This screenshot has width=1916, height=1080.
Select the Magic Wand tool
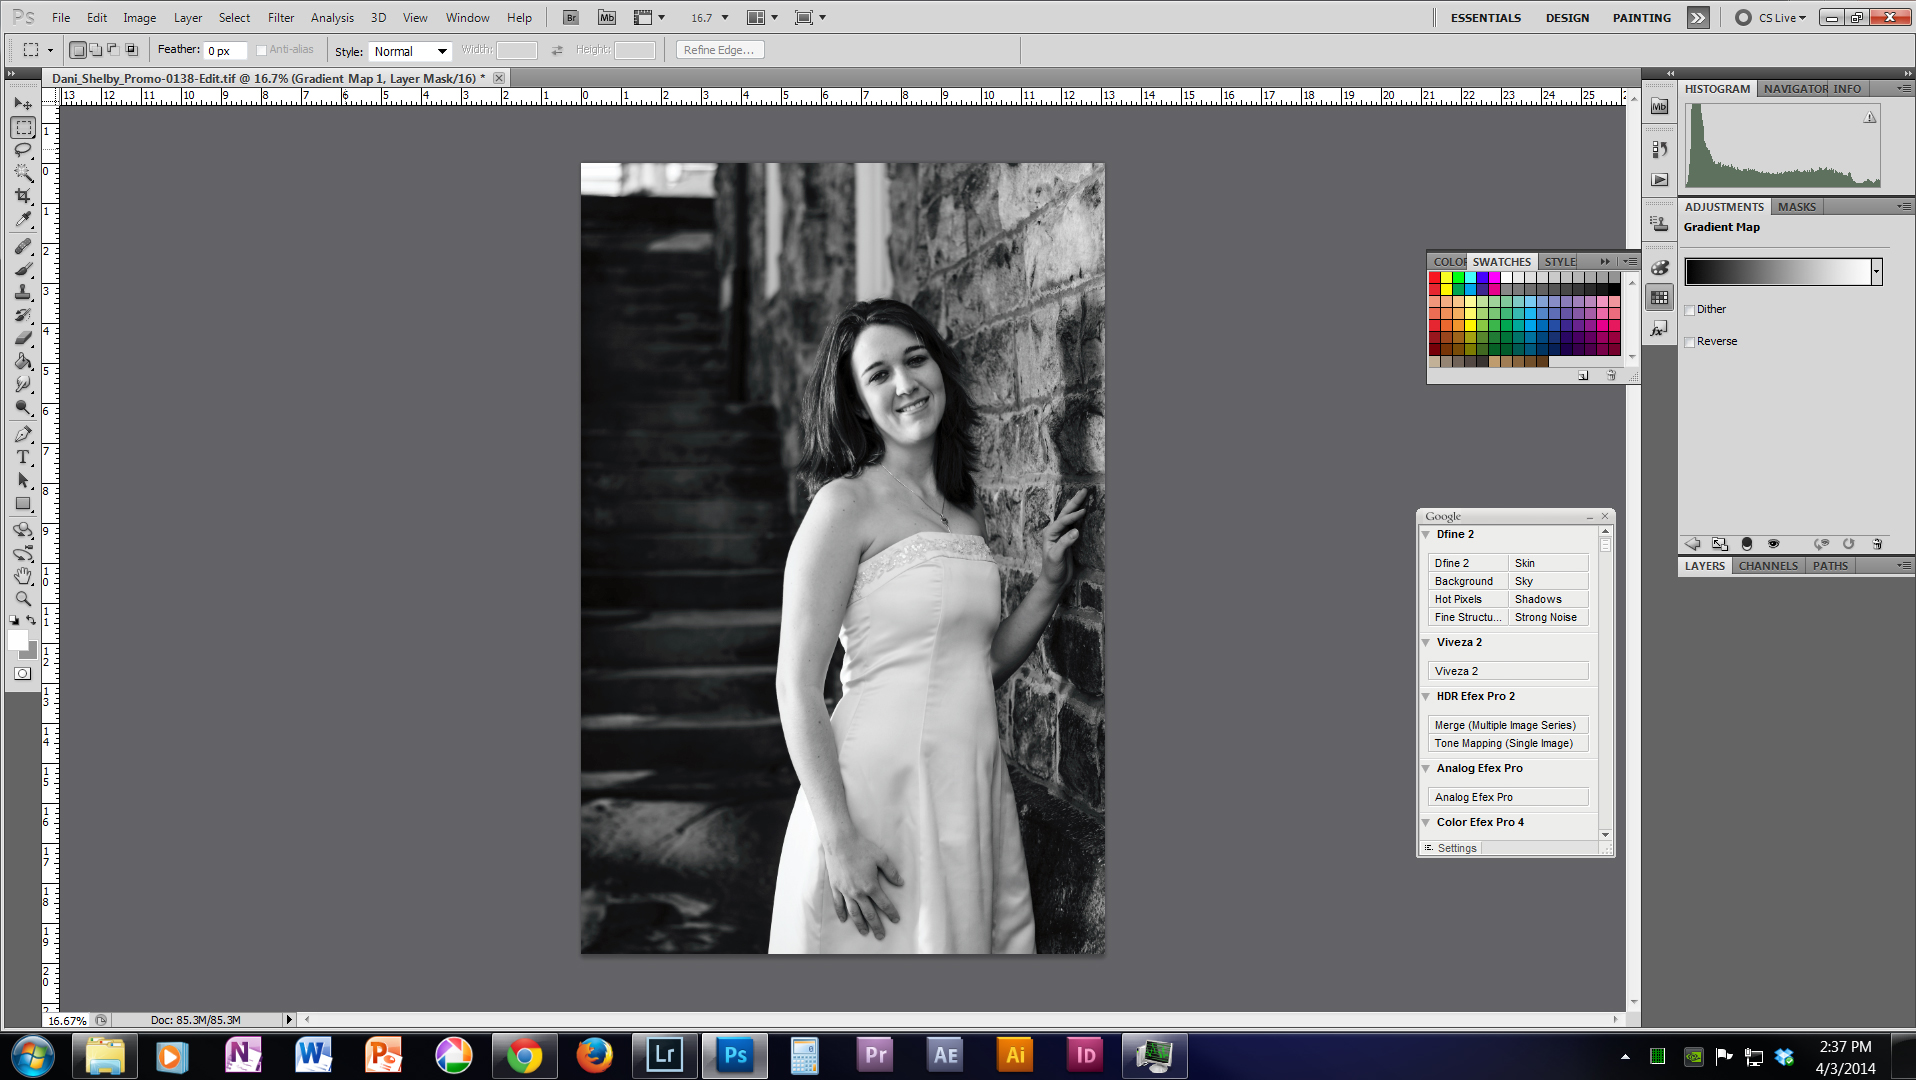click(x=23, y=173)
